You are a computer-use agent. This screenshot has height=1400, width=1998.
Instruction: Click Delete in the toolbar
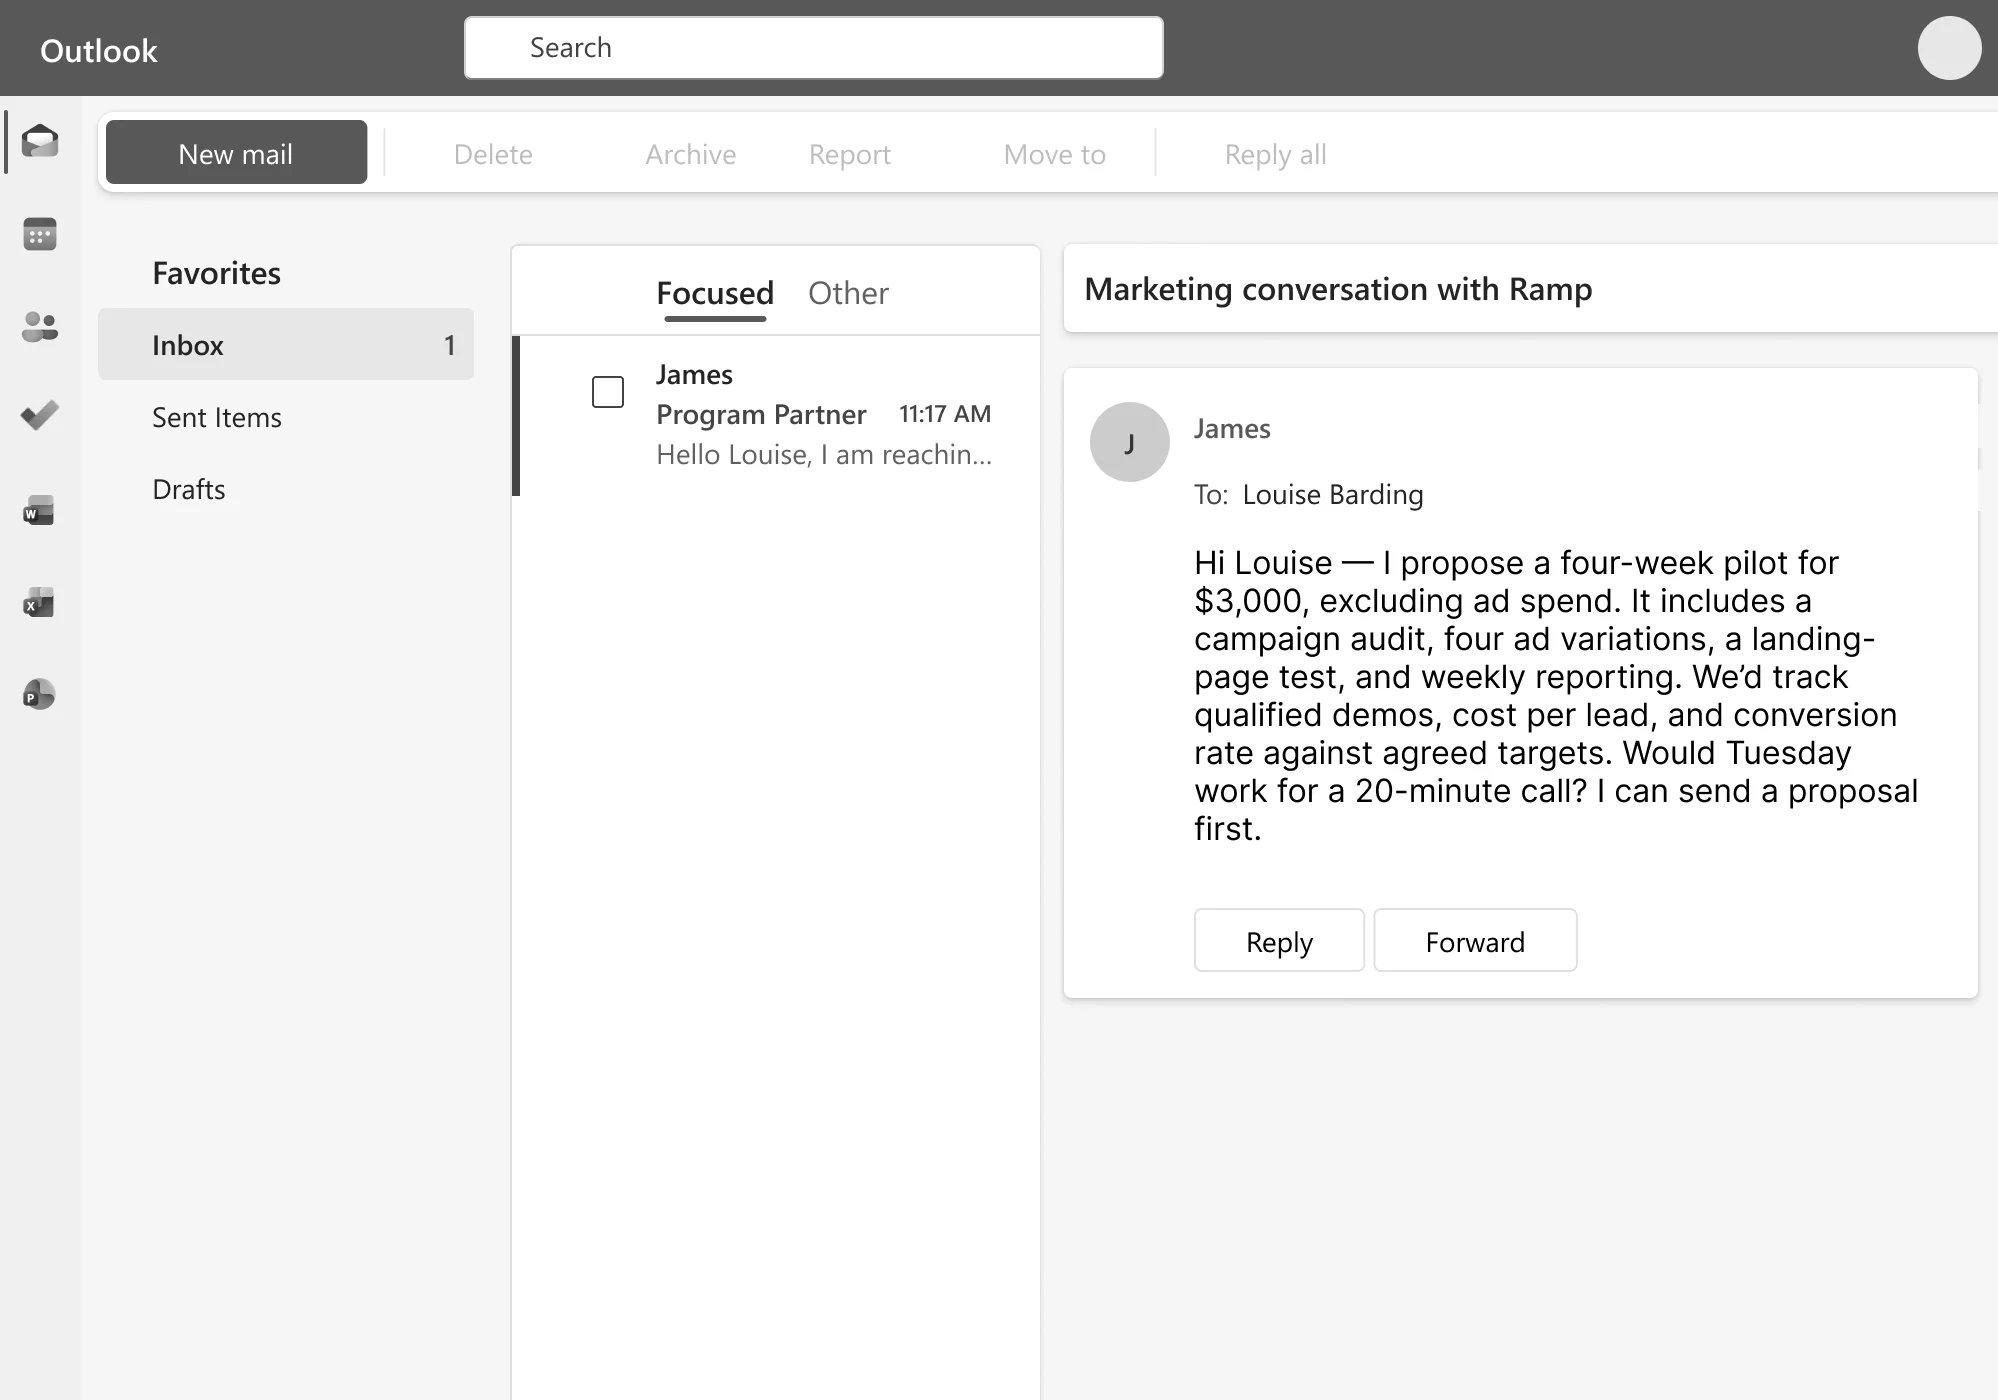[x=493, y=154]
